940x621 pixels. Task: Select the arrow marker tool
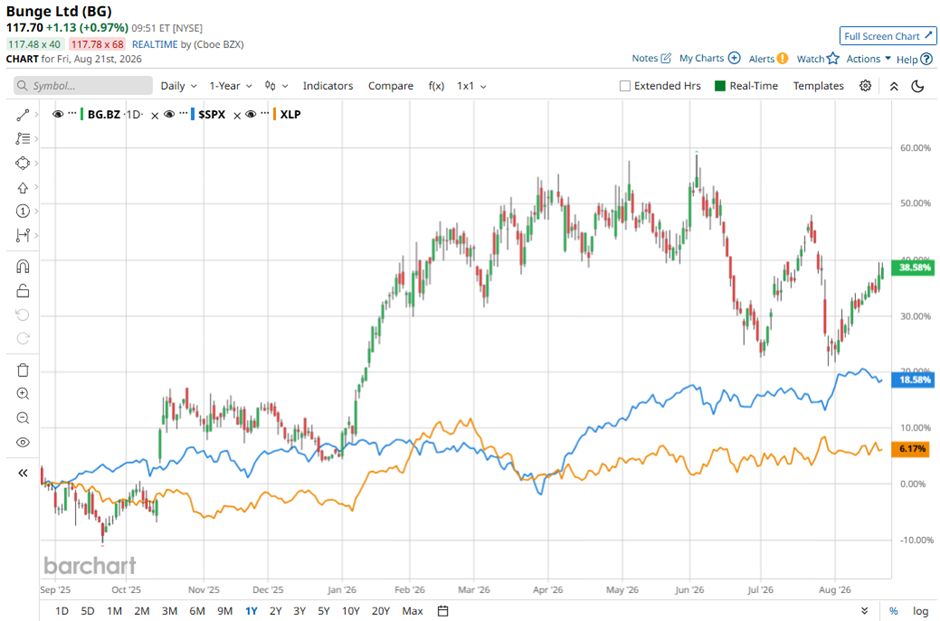click(x=23, y=188)
